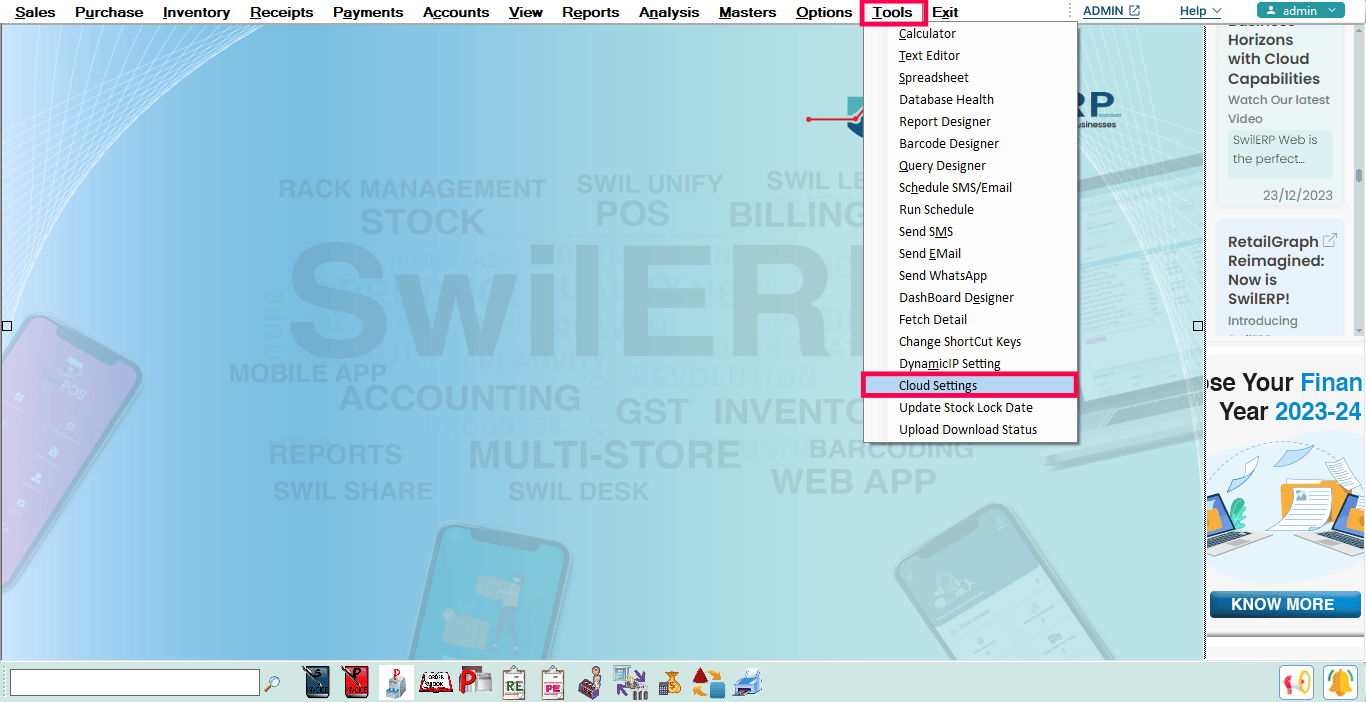Open the Purchase menu
Image resolution: width=1366 pixels, height=702 pixels.
109,12
